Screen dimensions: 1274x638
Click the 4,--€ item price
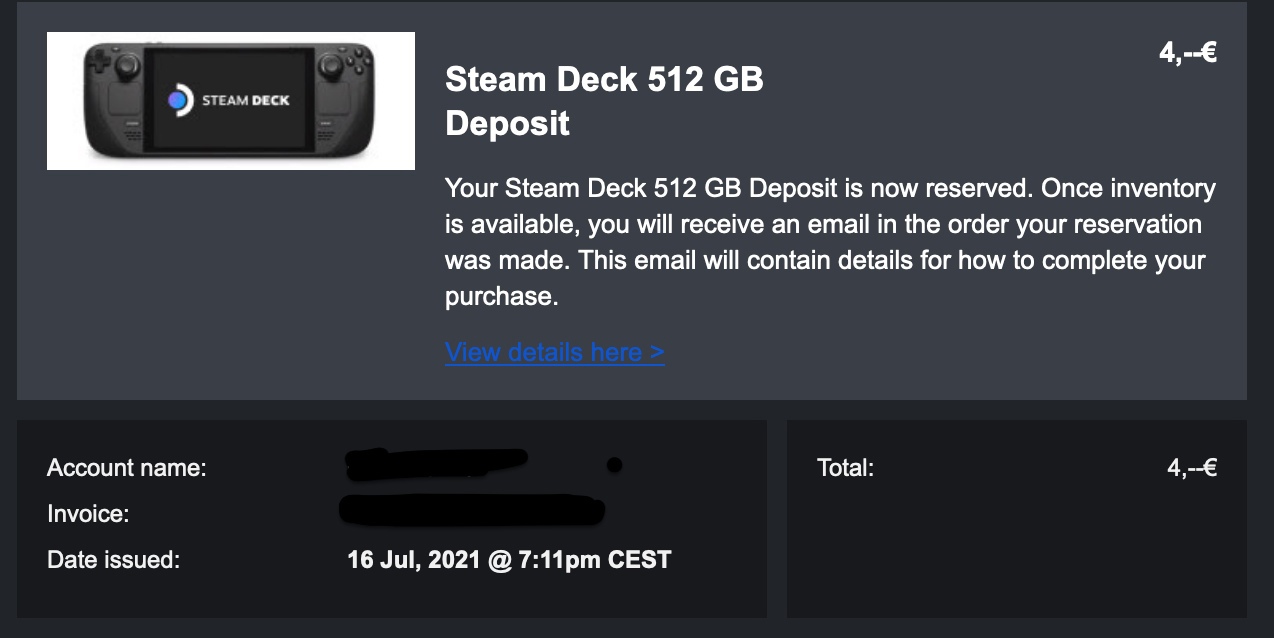(1187, 52)
